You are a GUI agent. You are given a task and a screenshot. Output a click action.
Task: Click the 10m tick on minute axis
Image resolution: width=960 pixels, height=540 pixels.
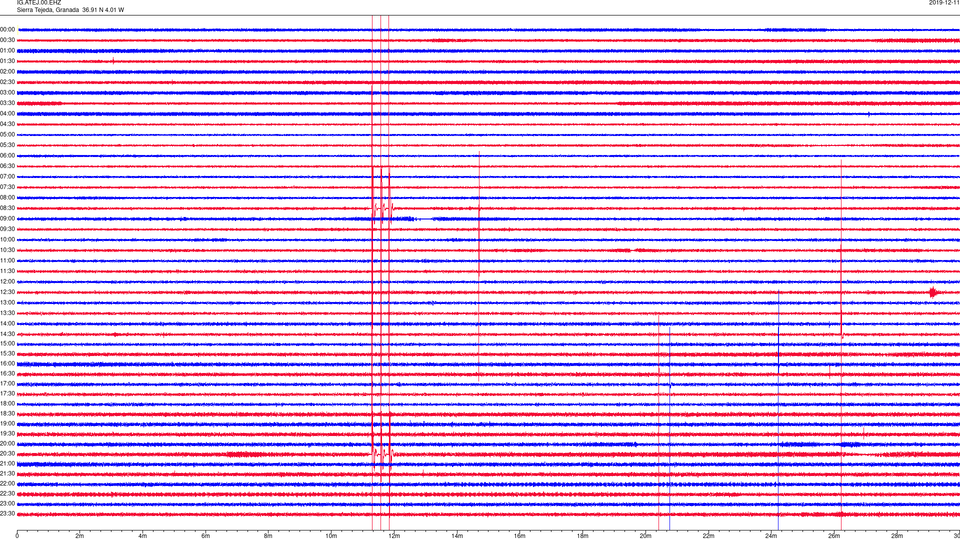tap(331, 536)
